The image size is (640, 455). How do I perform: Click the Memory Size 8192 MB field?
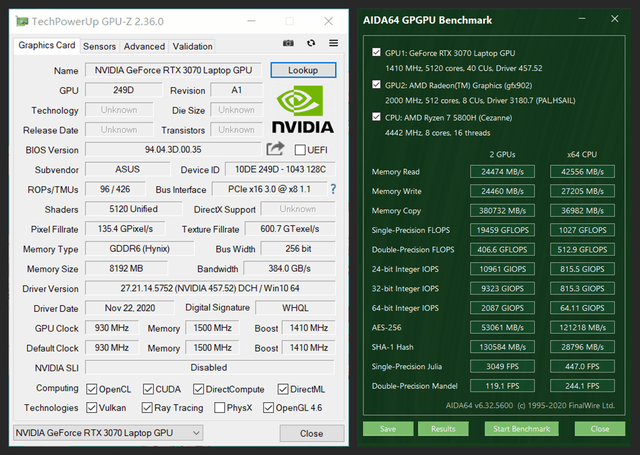click(x=126, y=269)
